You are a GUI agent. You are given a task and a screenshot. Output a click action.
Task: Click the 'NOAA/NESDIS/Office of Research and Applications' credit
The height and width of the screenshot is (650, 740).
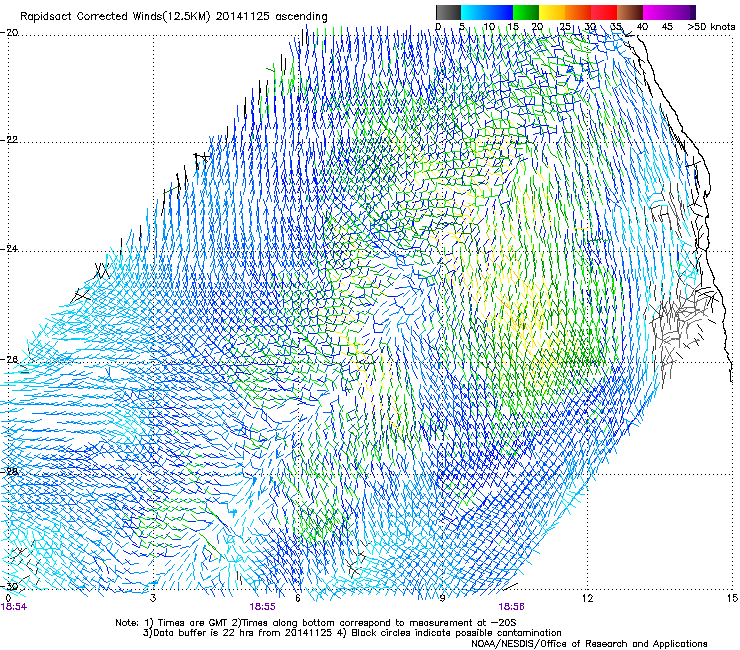point(589,644)
